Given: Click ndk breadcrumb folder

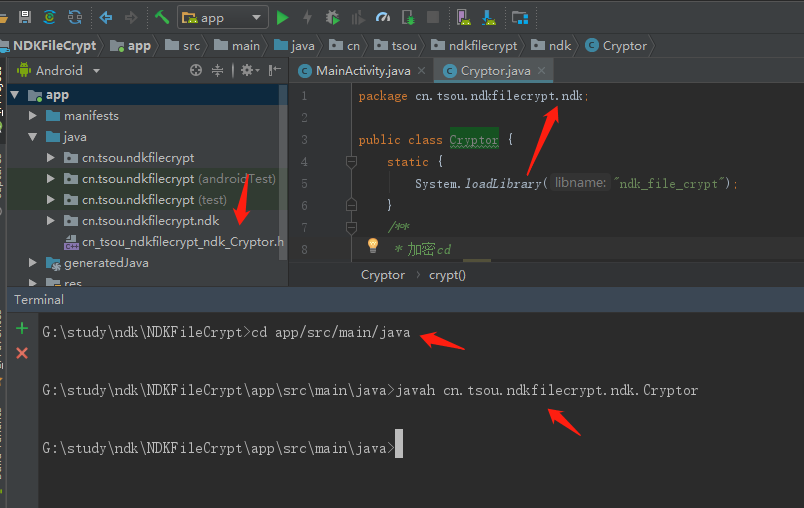Looking at the screenshot, I should 551,46.
